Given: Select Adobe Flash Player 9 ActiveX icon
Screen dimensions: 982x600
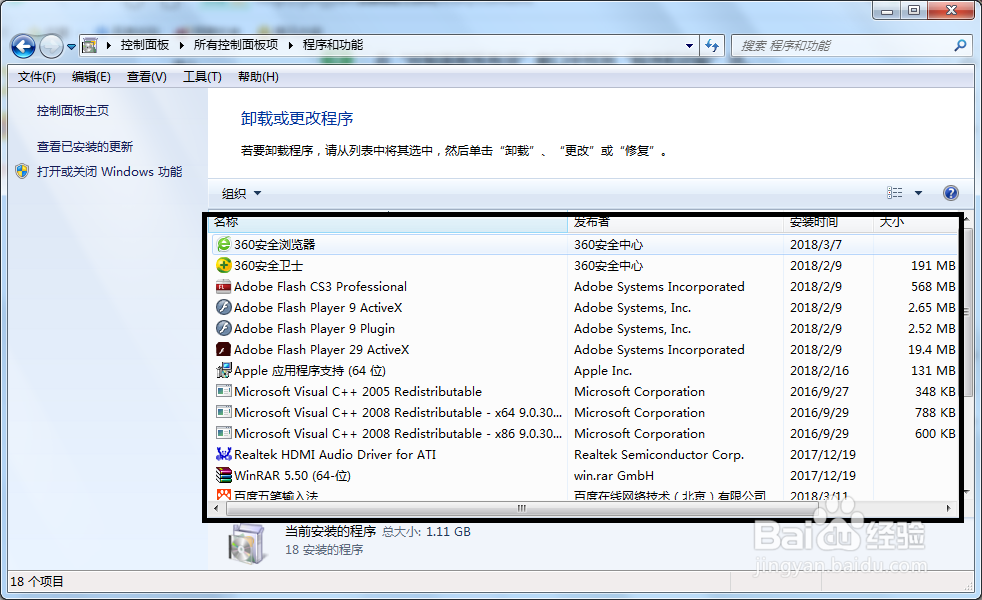Looking at the screenshot, I should click(224, 308).
